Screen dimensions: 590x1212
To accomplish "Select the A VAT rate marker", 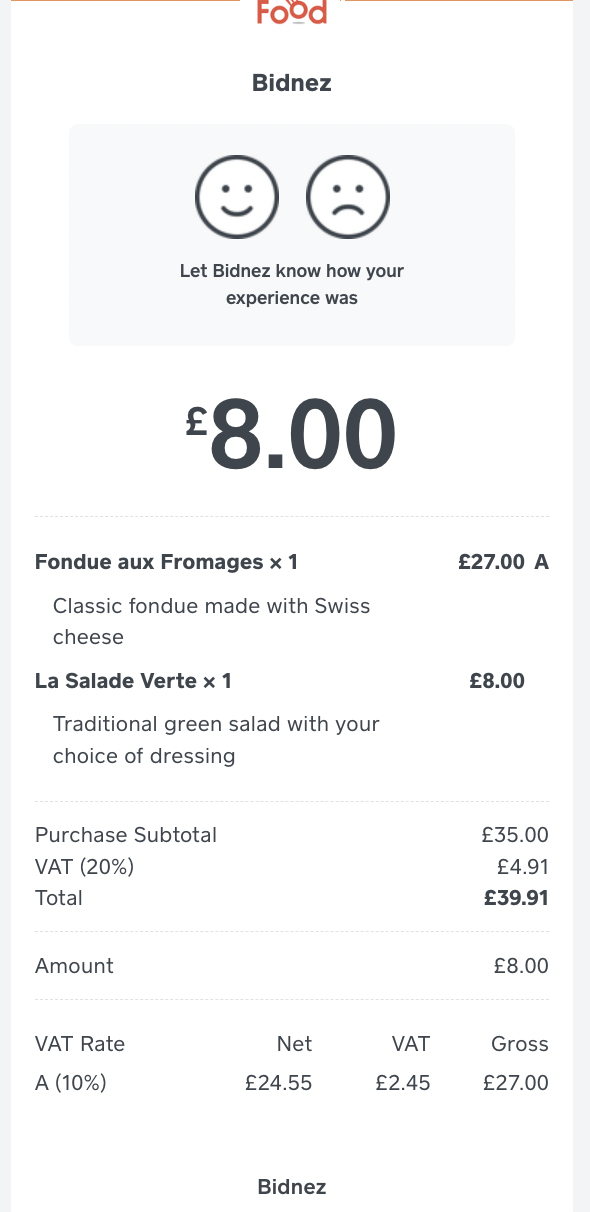I will (x=541, y=562).
